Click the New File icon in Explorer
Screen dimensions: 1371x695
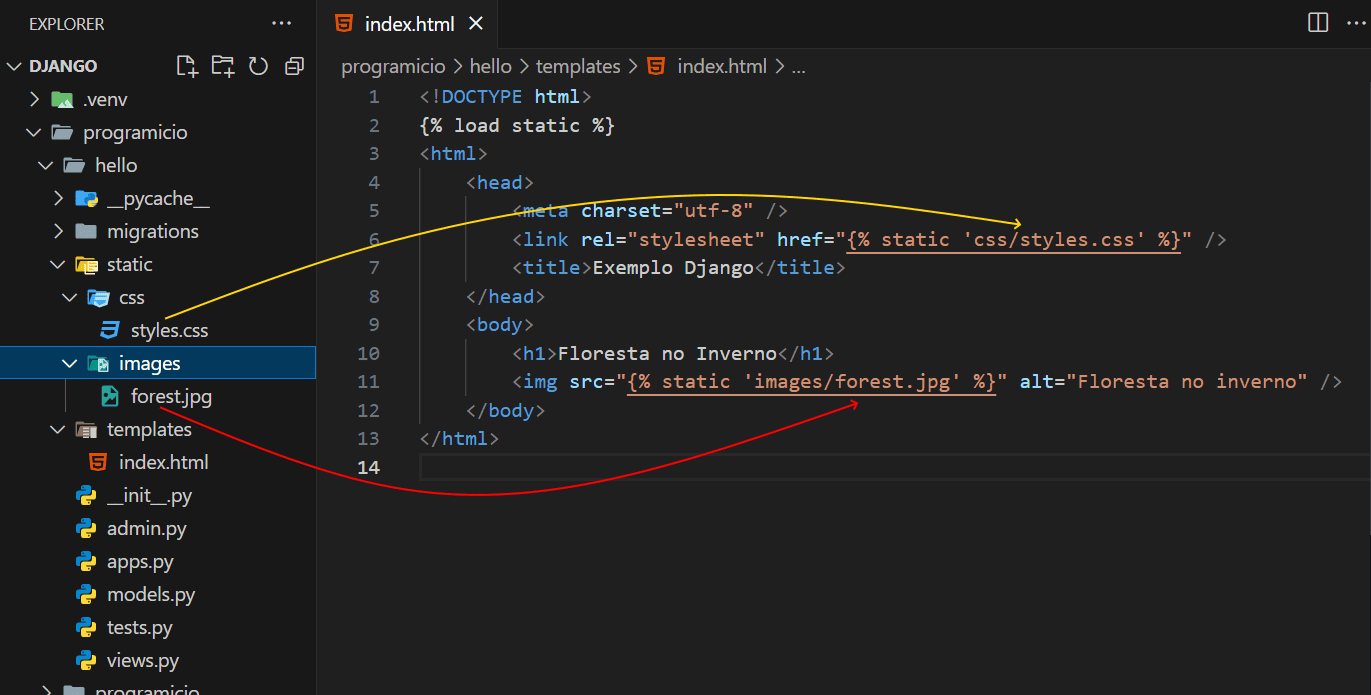click(x=187, y=66)
